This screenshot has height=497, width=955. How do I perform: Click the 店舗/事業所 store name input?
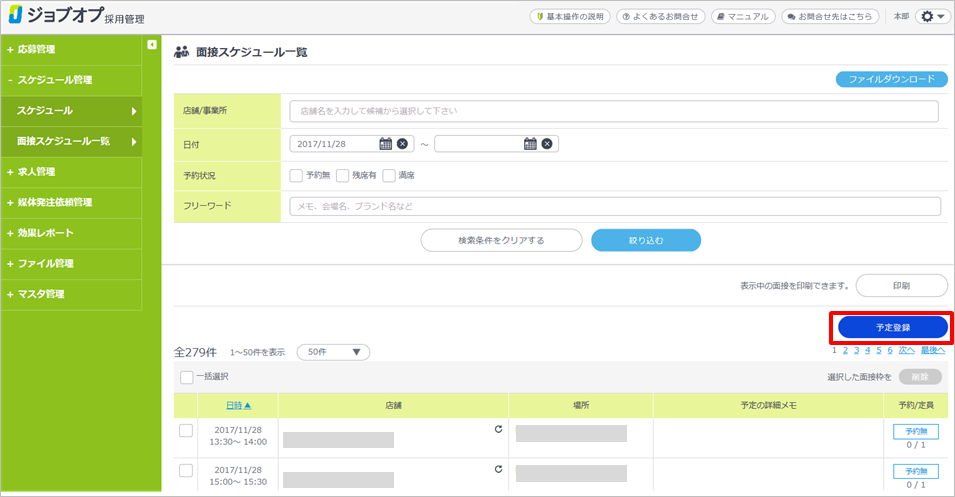614,111
